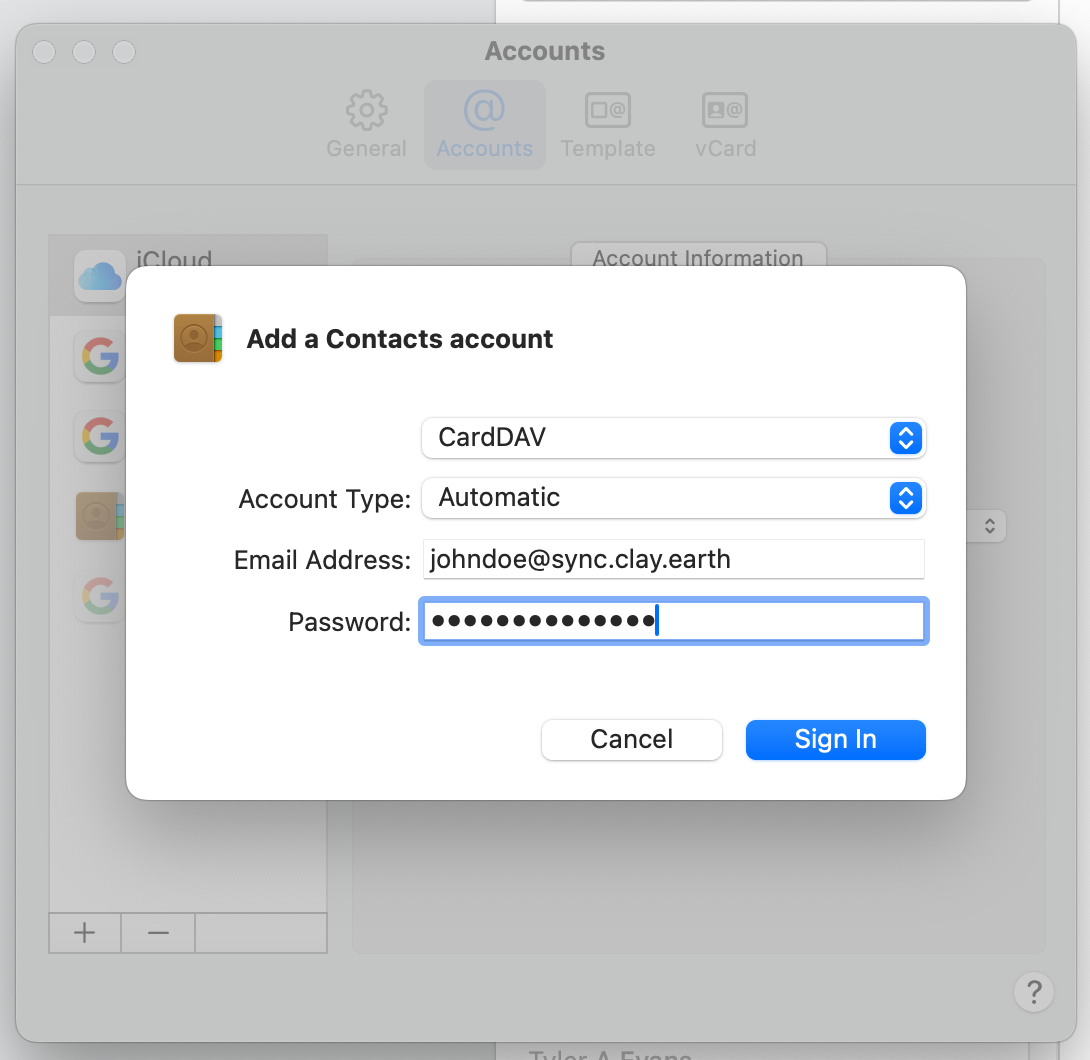This screenshot has height=1060, width=1090.
Task: Click the Contacts book icon in dialog
Action: (x=198, y=338)
